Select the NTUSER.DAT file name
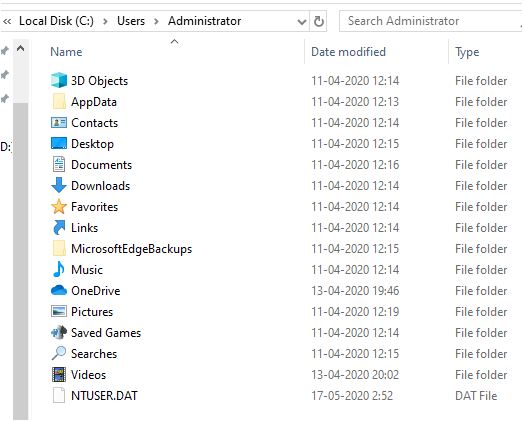This screenshot has width=523, height=421. (x=104, y=396)
